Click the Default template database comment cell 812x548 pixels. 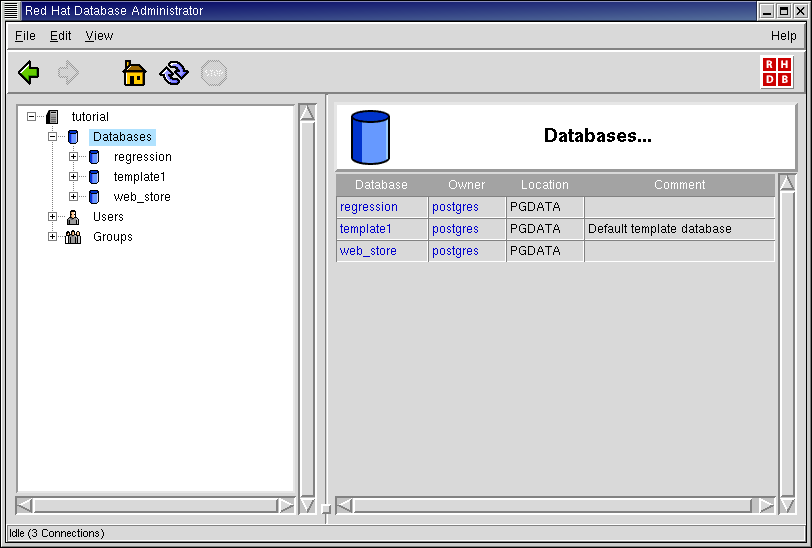(679, 228)
